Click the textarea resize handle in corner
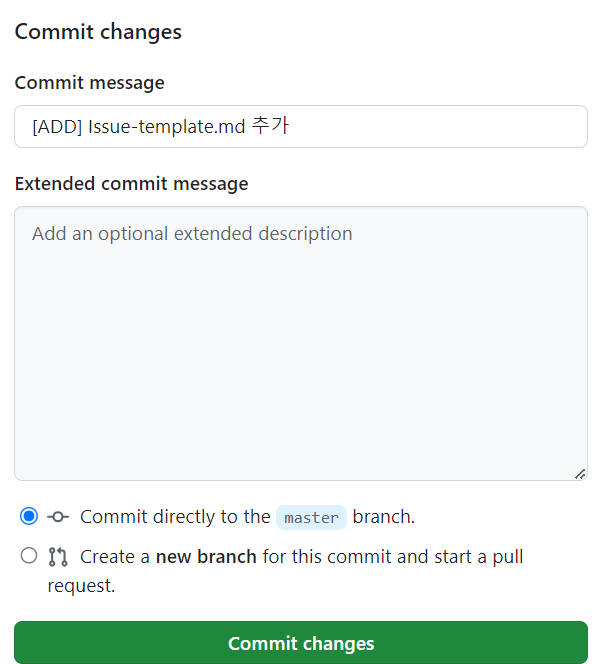Image resolution: width=605 pixels, height=664 pixels. pyautogui.click(x=580, y=473)
